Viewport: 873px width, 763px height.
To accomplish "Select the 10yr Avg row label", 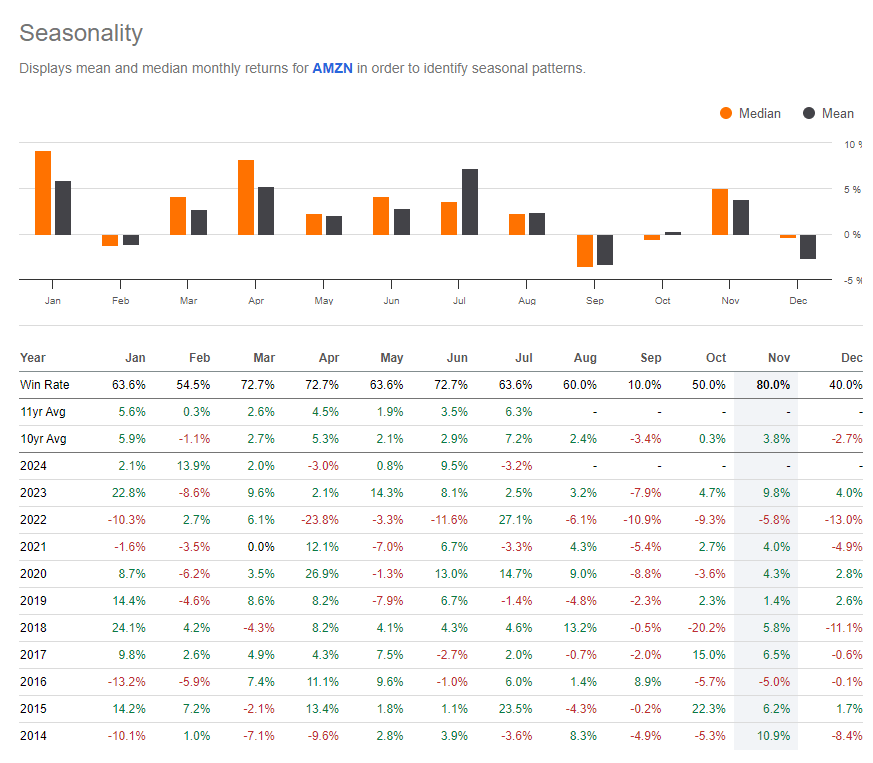I will (42, 438).
